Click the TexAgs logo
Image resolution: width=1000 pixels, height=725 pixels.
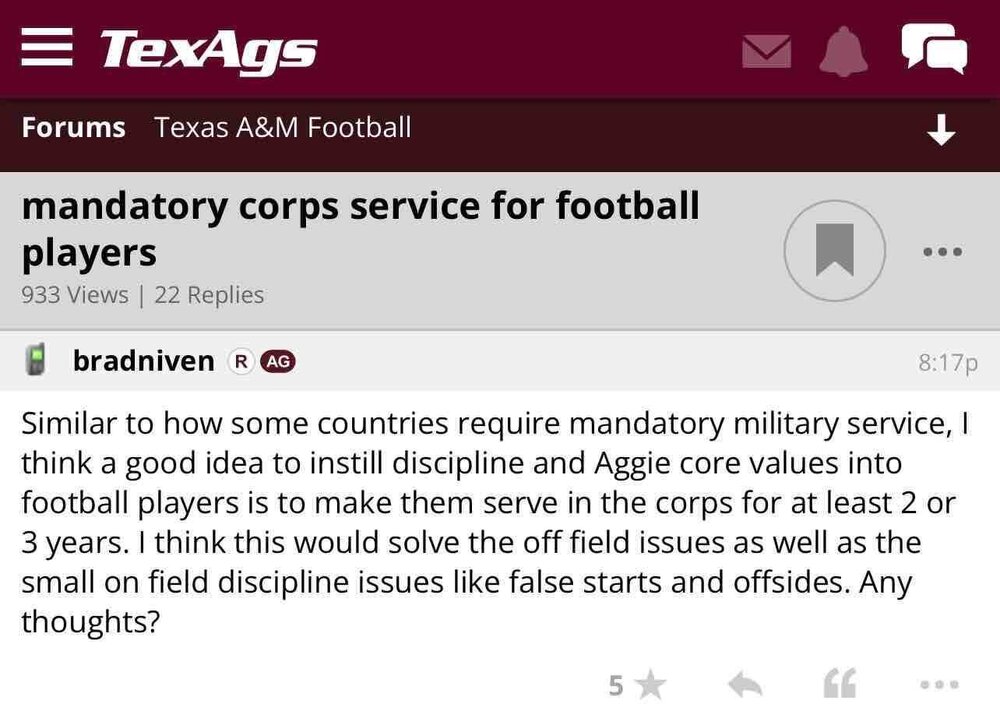click(208, 49)
